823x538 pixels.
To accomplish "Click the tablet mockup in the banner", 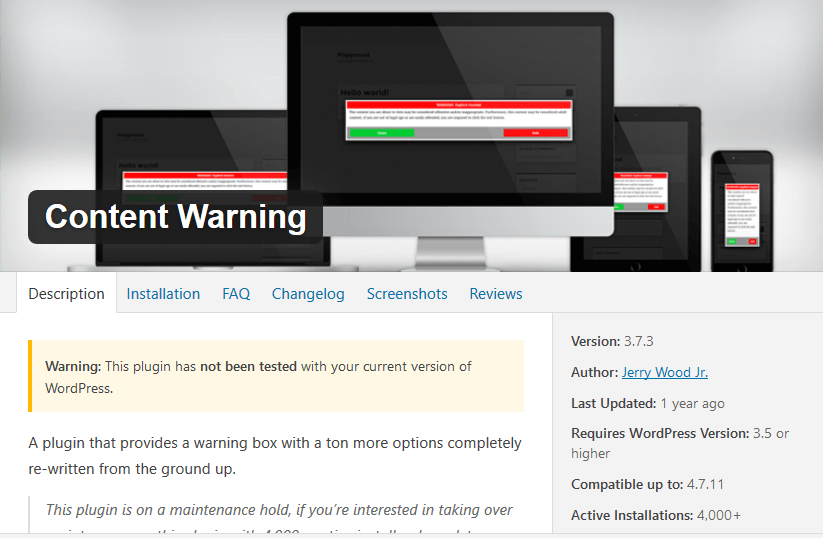I will point(642,190).
